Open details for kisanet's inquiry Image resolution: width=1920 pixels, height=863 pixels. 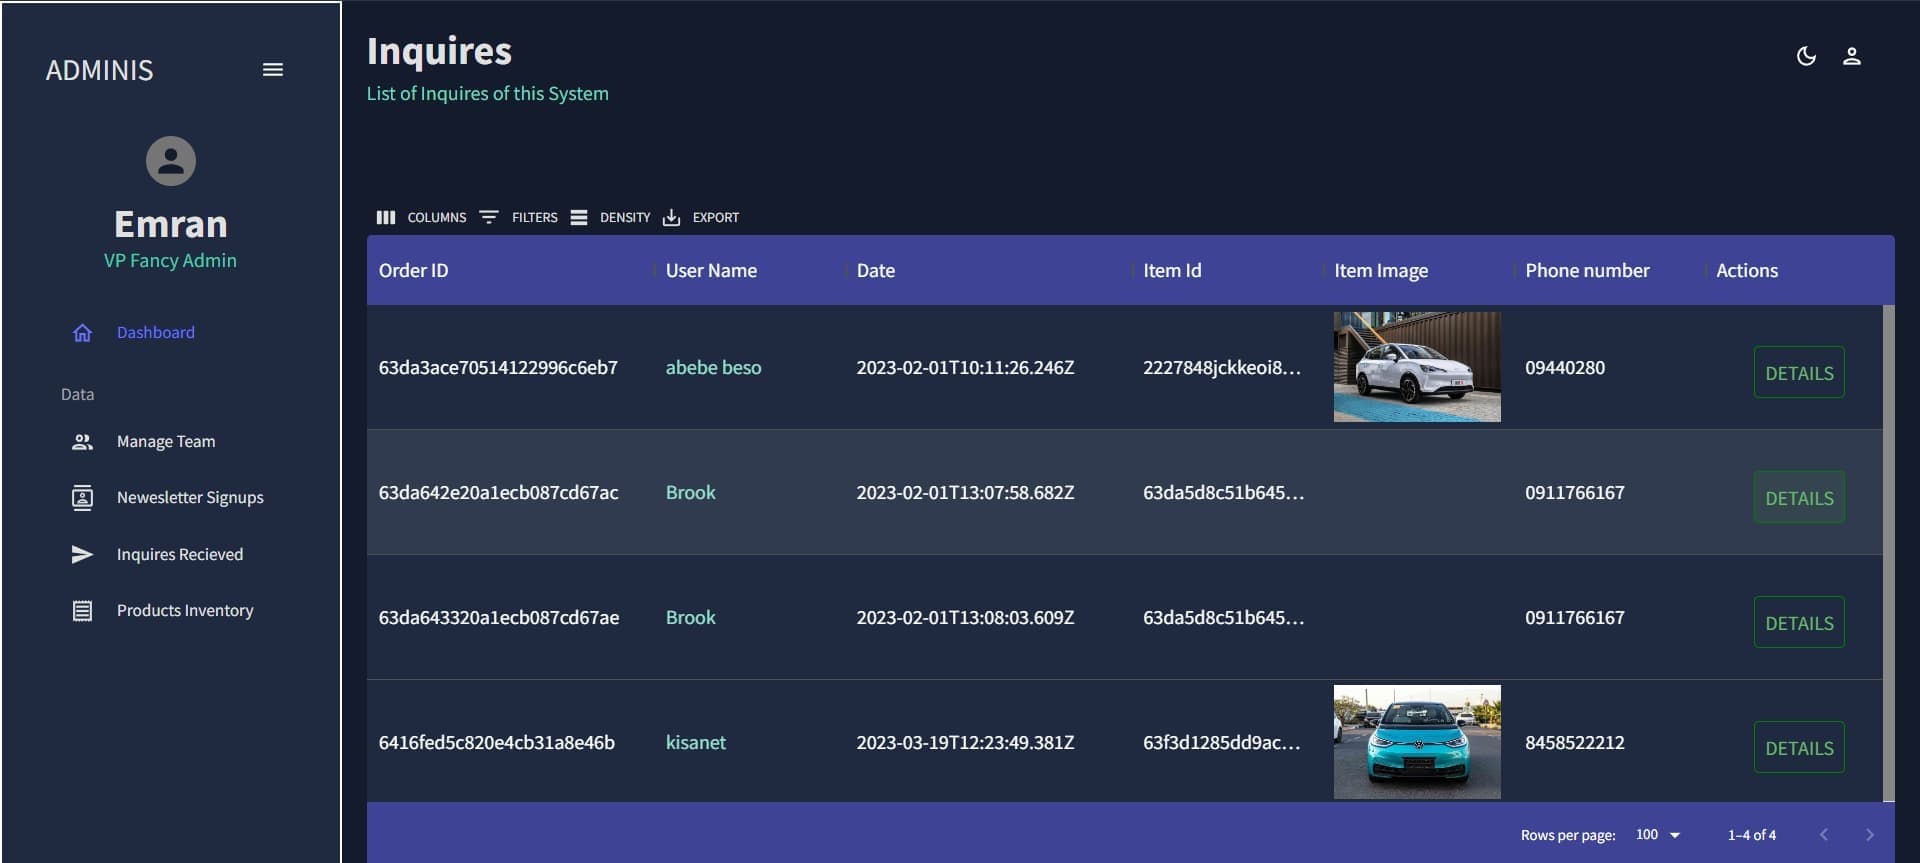click(1798, 748)
